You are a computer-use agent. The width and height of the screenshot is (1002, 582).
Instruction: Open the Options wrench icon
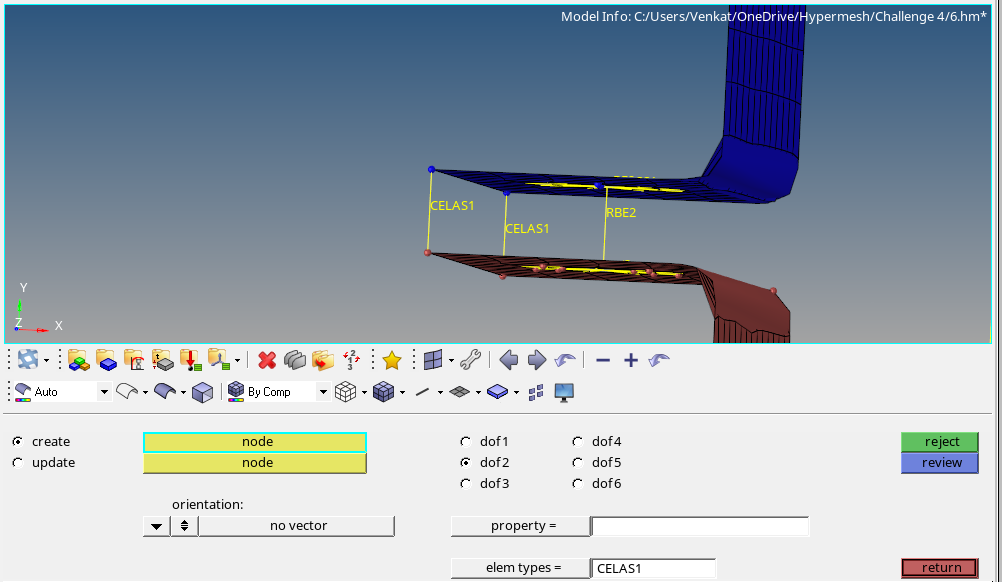[x=470, y=360]
